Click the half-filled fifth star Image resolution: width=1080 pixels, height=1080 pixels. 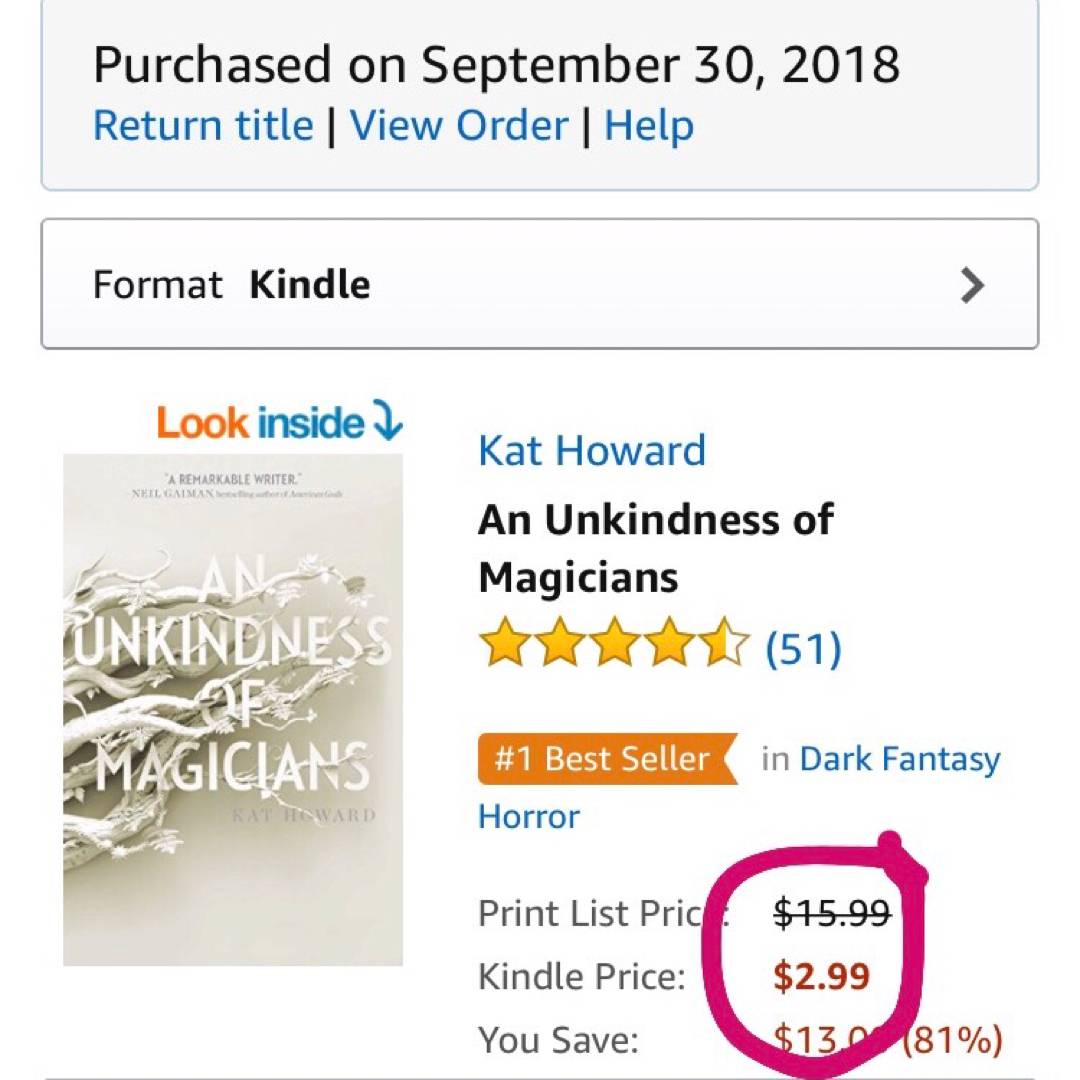pos(724,643)
